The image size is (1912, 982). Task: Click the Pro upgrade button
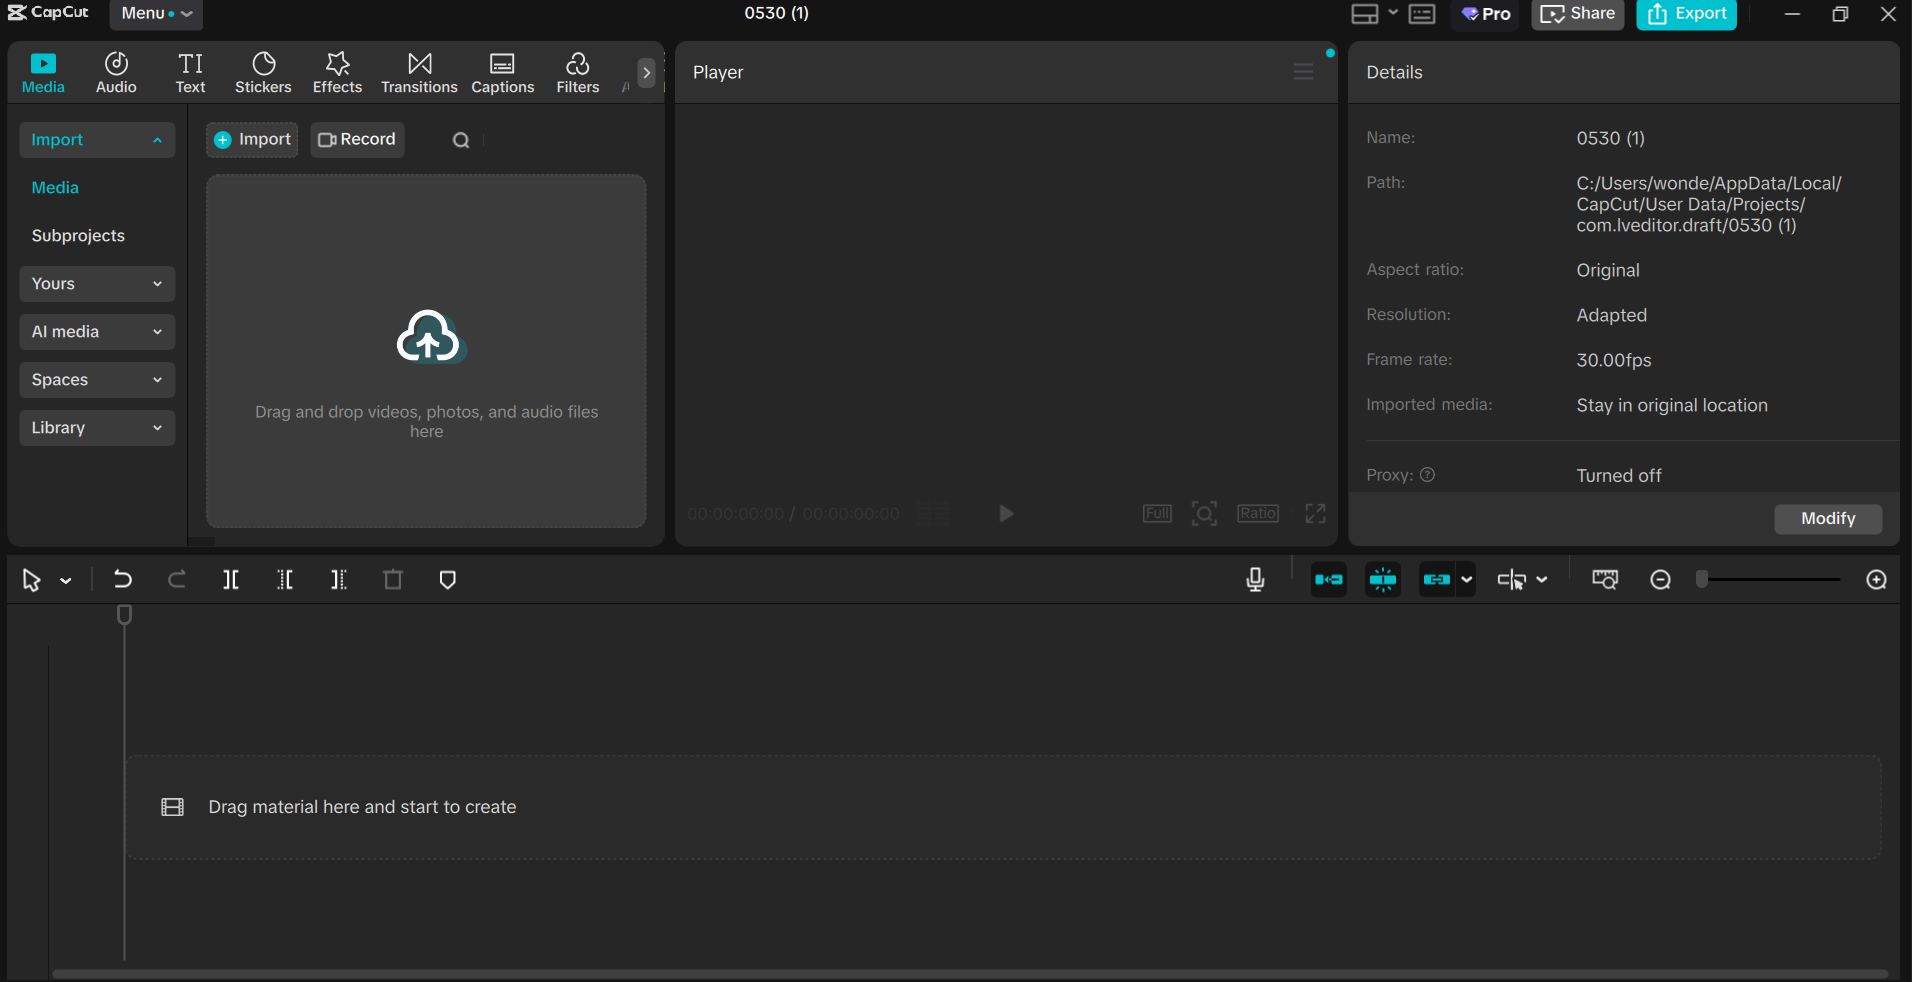pyautogui.click(x=1486, y=14)
